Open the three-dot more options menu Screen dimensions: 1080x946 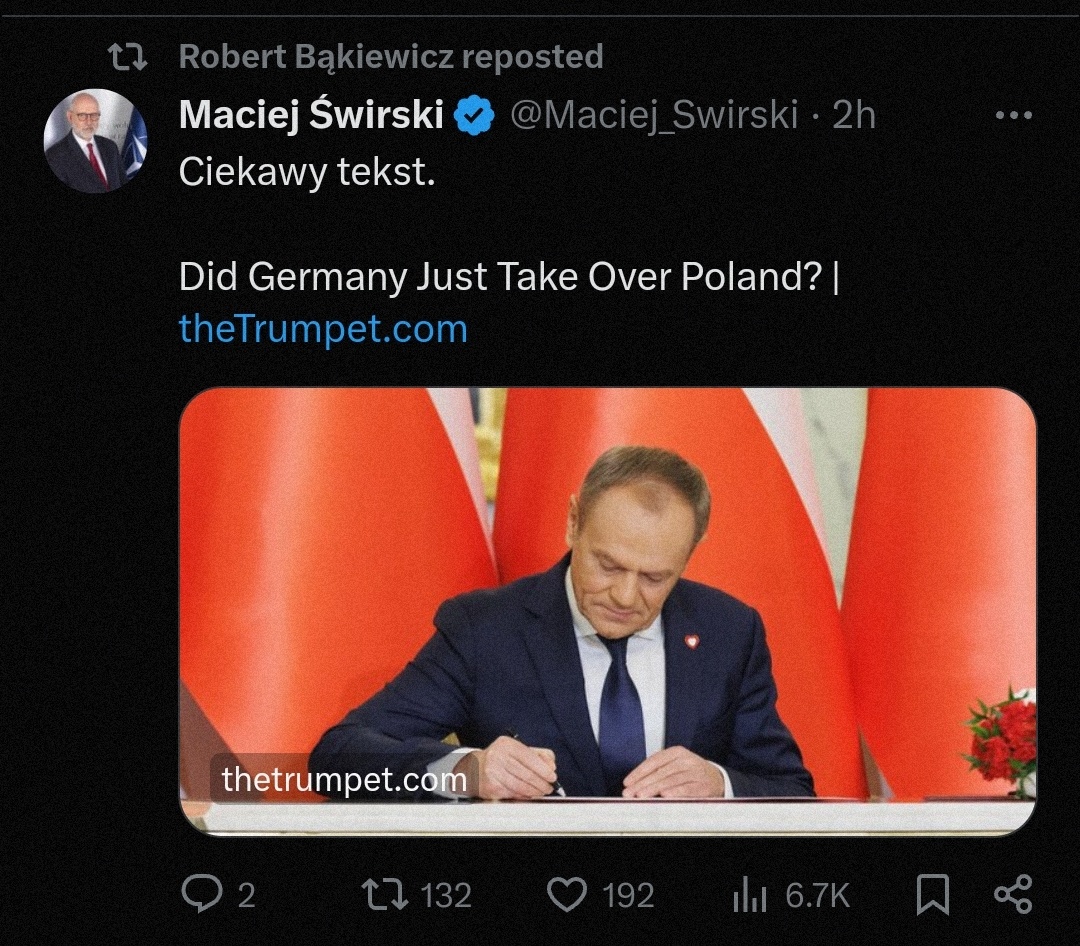coord(1014,115)
